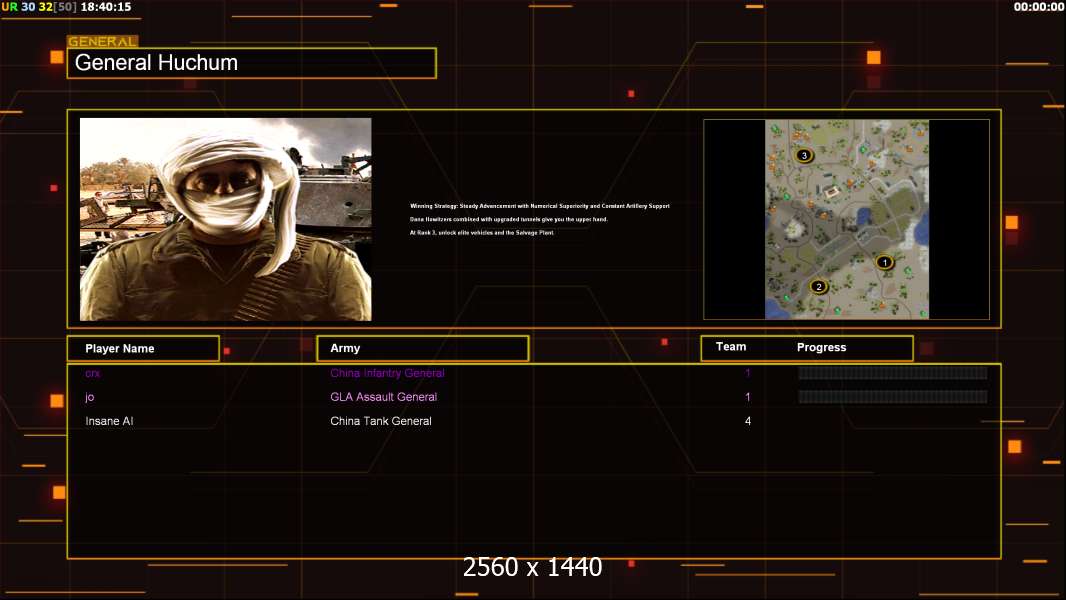The height and width of the screenshot is (600, 1066).
Task: Click the loading progress bar for jo
Action: pos(893,397)
